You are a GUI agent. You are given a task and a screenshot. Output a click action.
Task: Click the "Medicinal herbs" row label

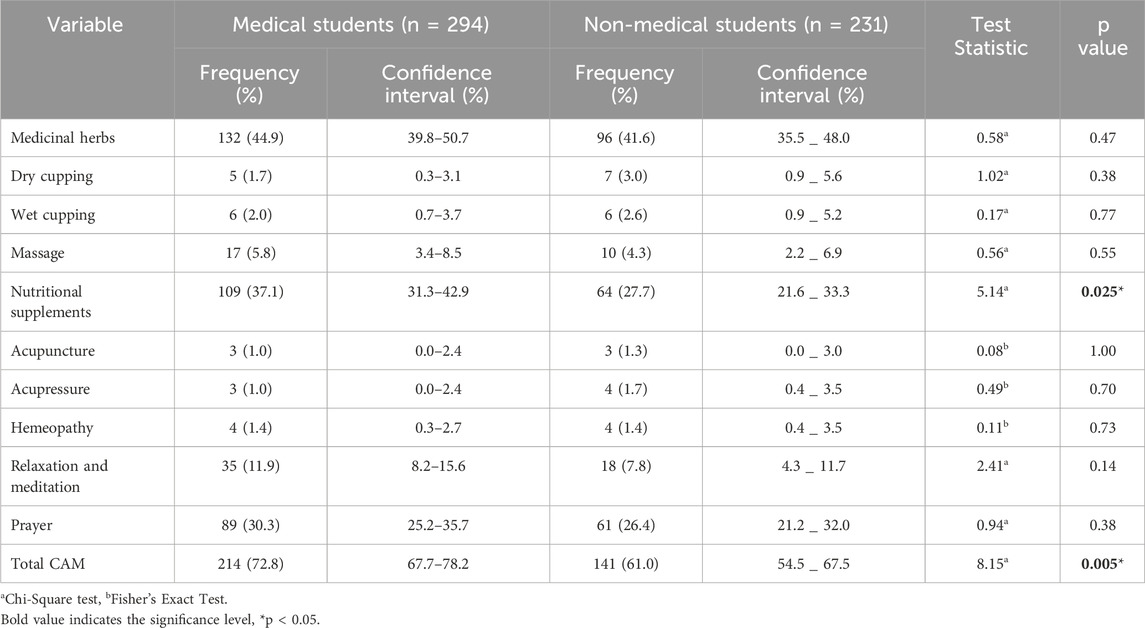[61, 138]
